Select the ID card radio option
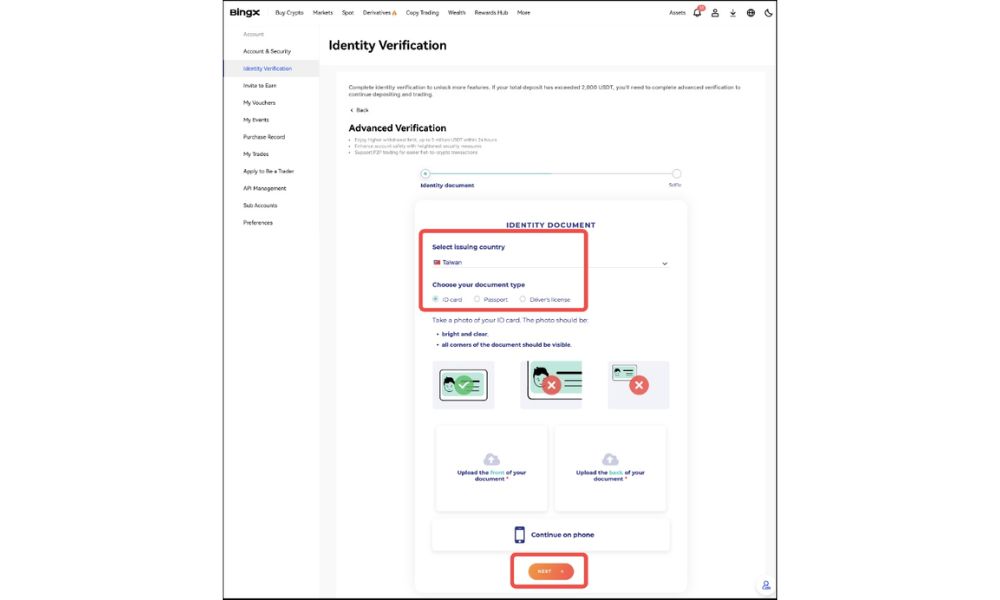Image resolution: width=1000 pixels, height=600 pixels. [436, 298]
